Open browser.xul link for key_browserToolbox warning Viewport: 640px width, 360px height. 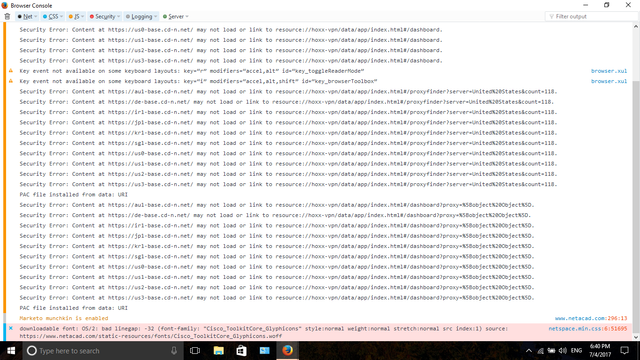coord(609,81)
